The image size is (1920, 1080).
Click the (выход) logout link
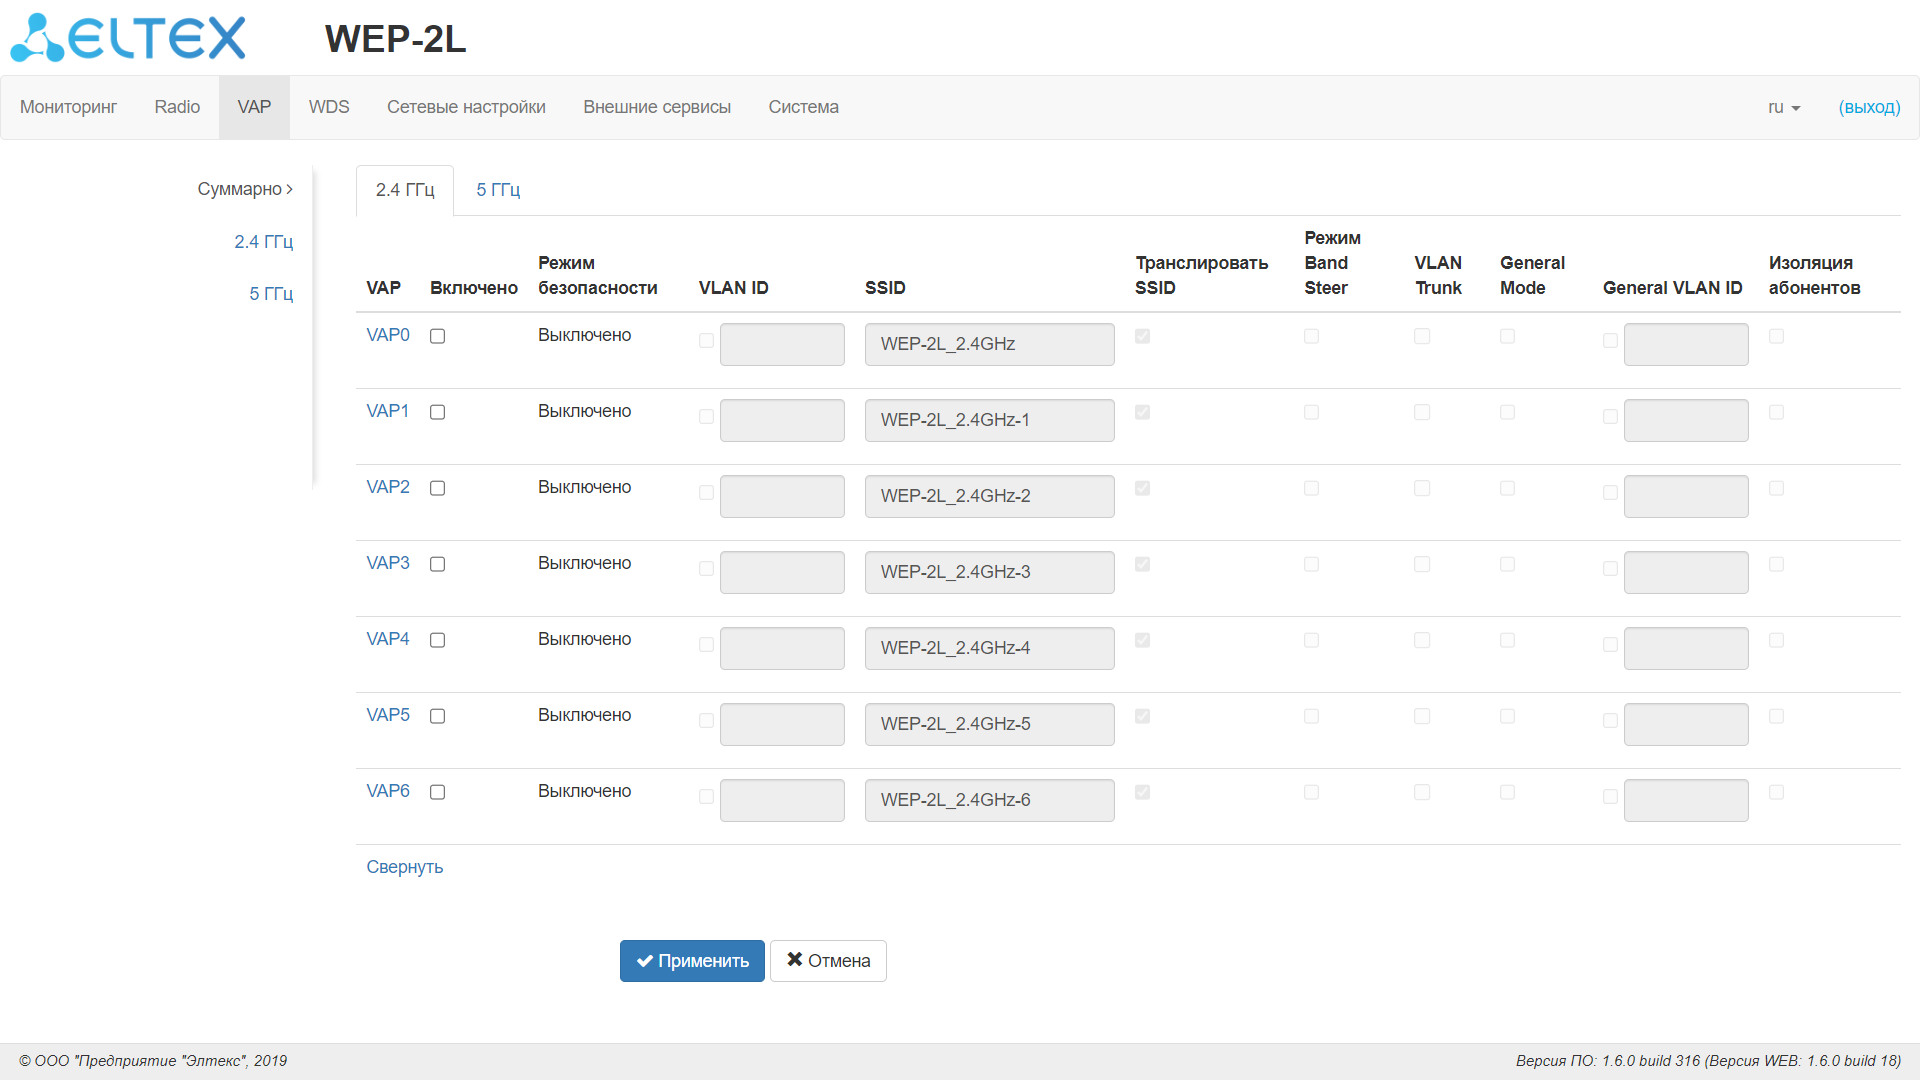pos(1868,107)
